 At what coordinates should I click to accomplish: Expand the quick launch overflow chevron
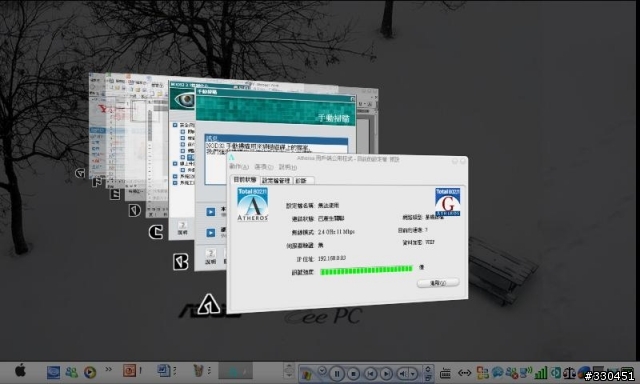click(x=108, y=370)
